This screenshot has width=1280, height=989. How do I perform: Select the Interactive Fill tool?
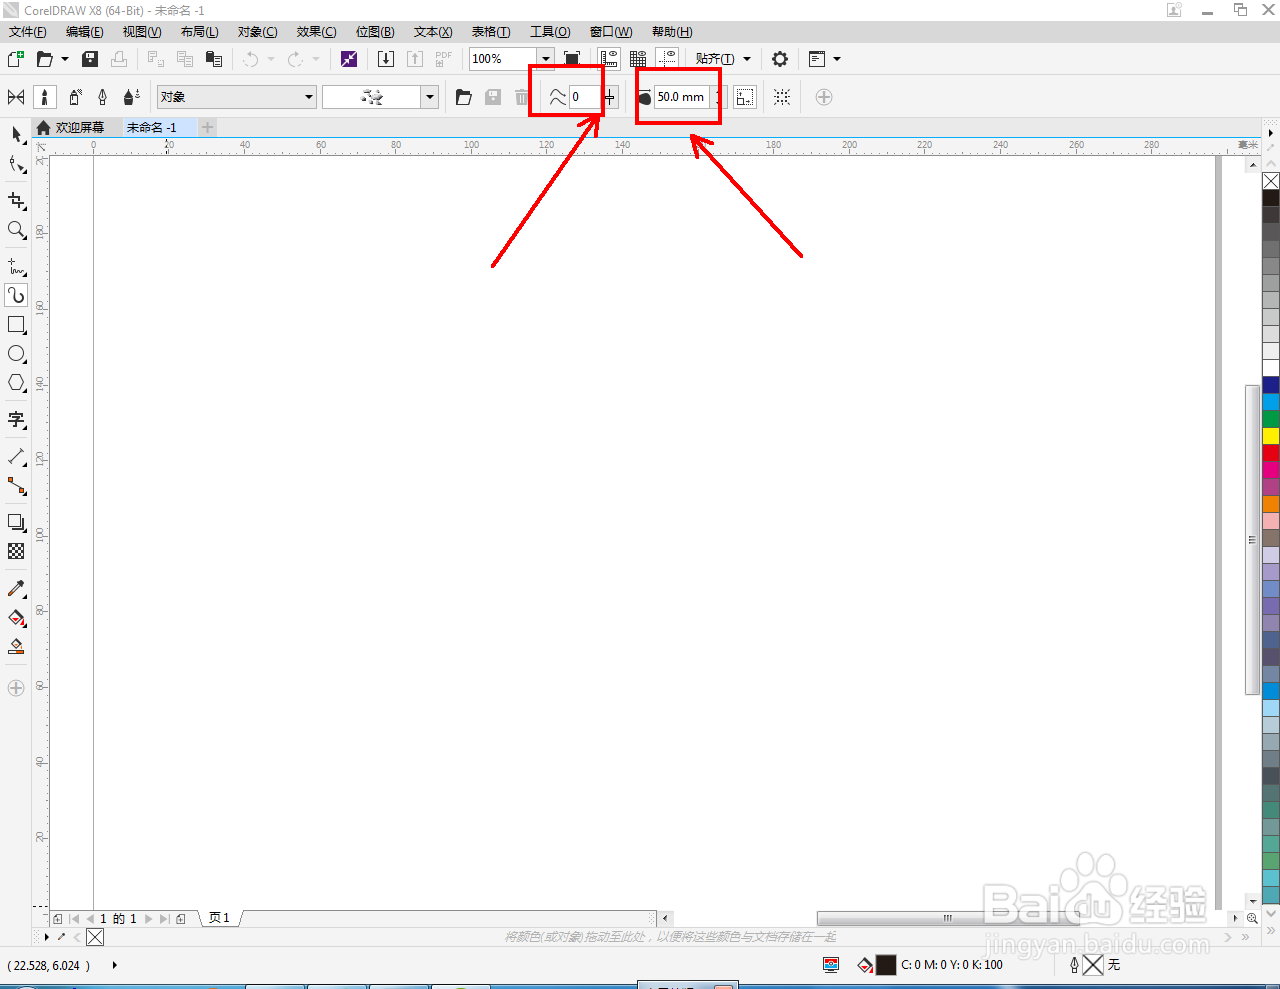point(16,618)
